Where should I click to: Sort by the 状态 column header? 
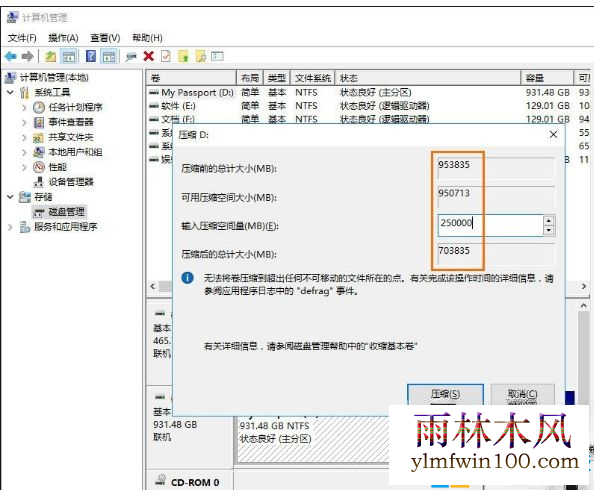click(428, 78)
